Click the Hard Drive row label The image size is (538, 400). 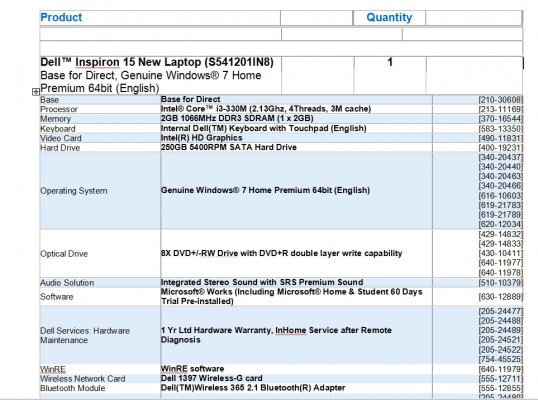60,148
